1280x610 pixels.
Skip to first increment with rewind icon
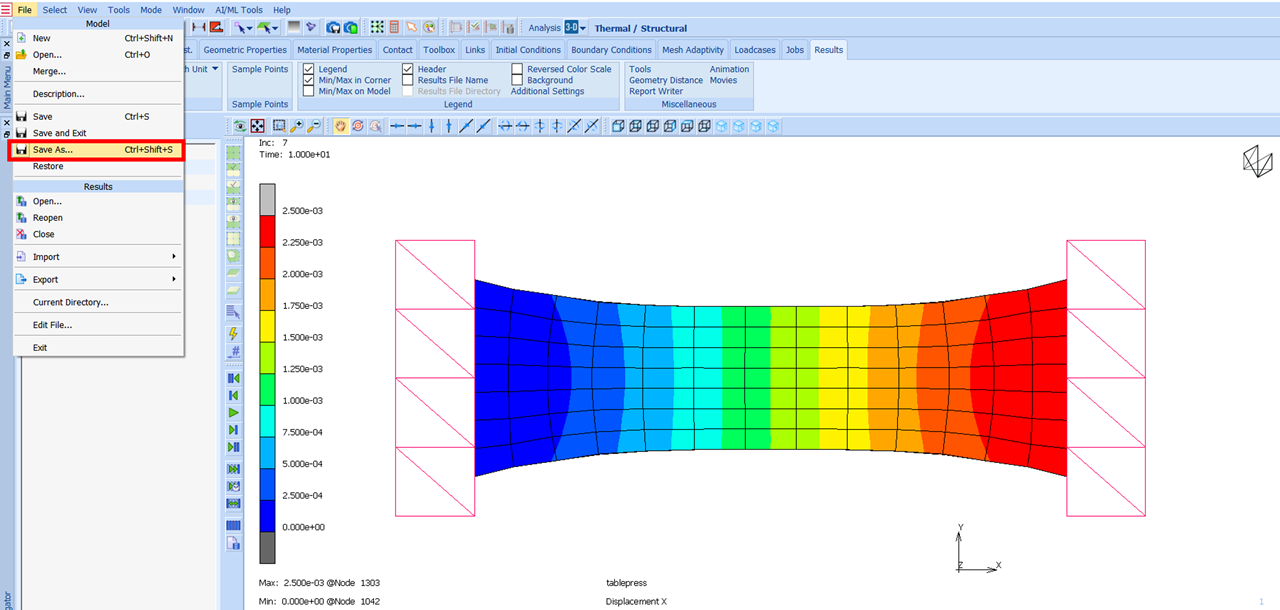click(234, 378)
